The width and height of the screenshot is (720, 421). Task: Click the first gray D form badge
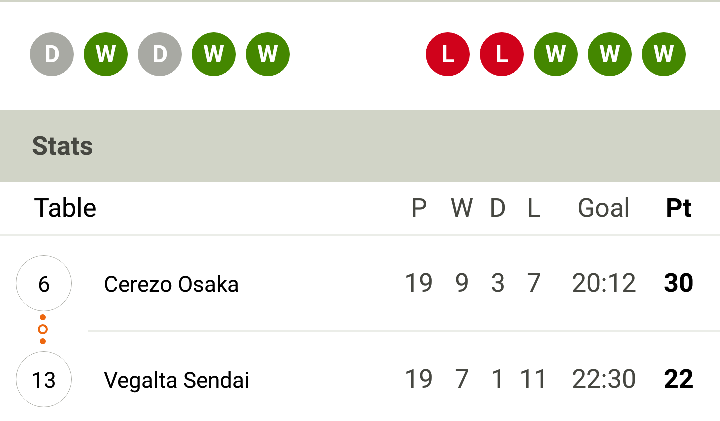coord(52,54)
